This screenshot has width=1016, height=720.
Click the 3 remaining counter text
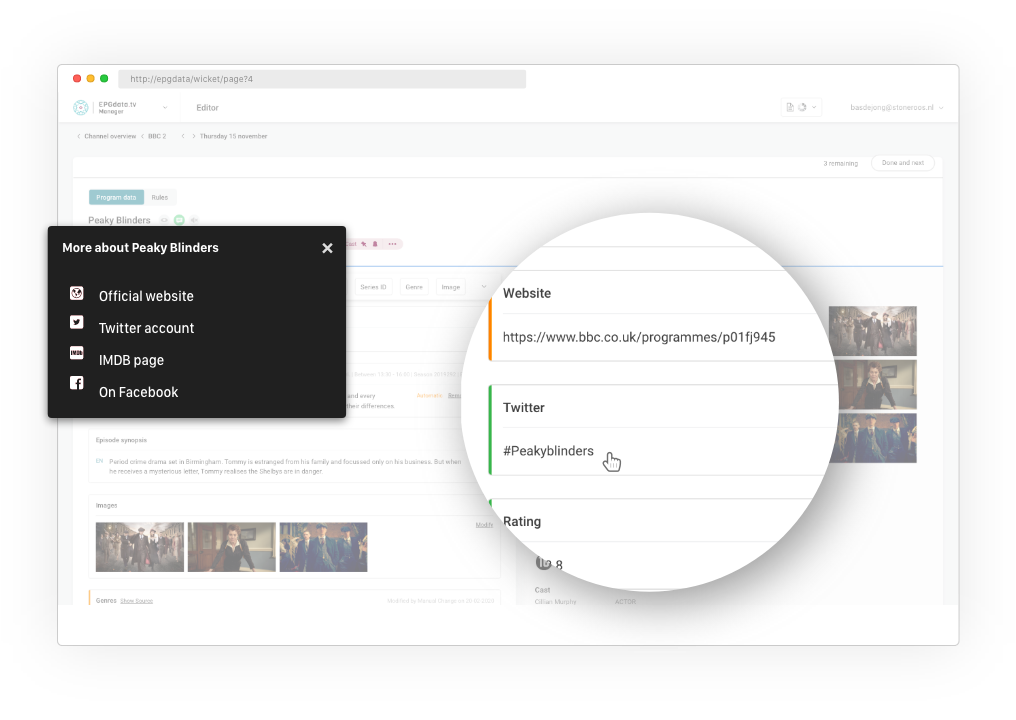point(840,163)
